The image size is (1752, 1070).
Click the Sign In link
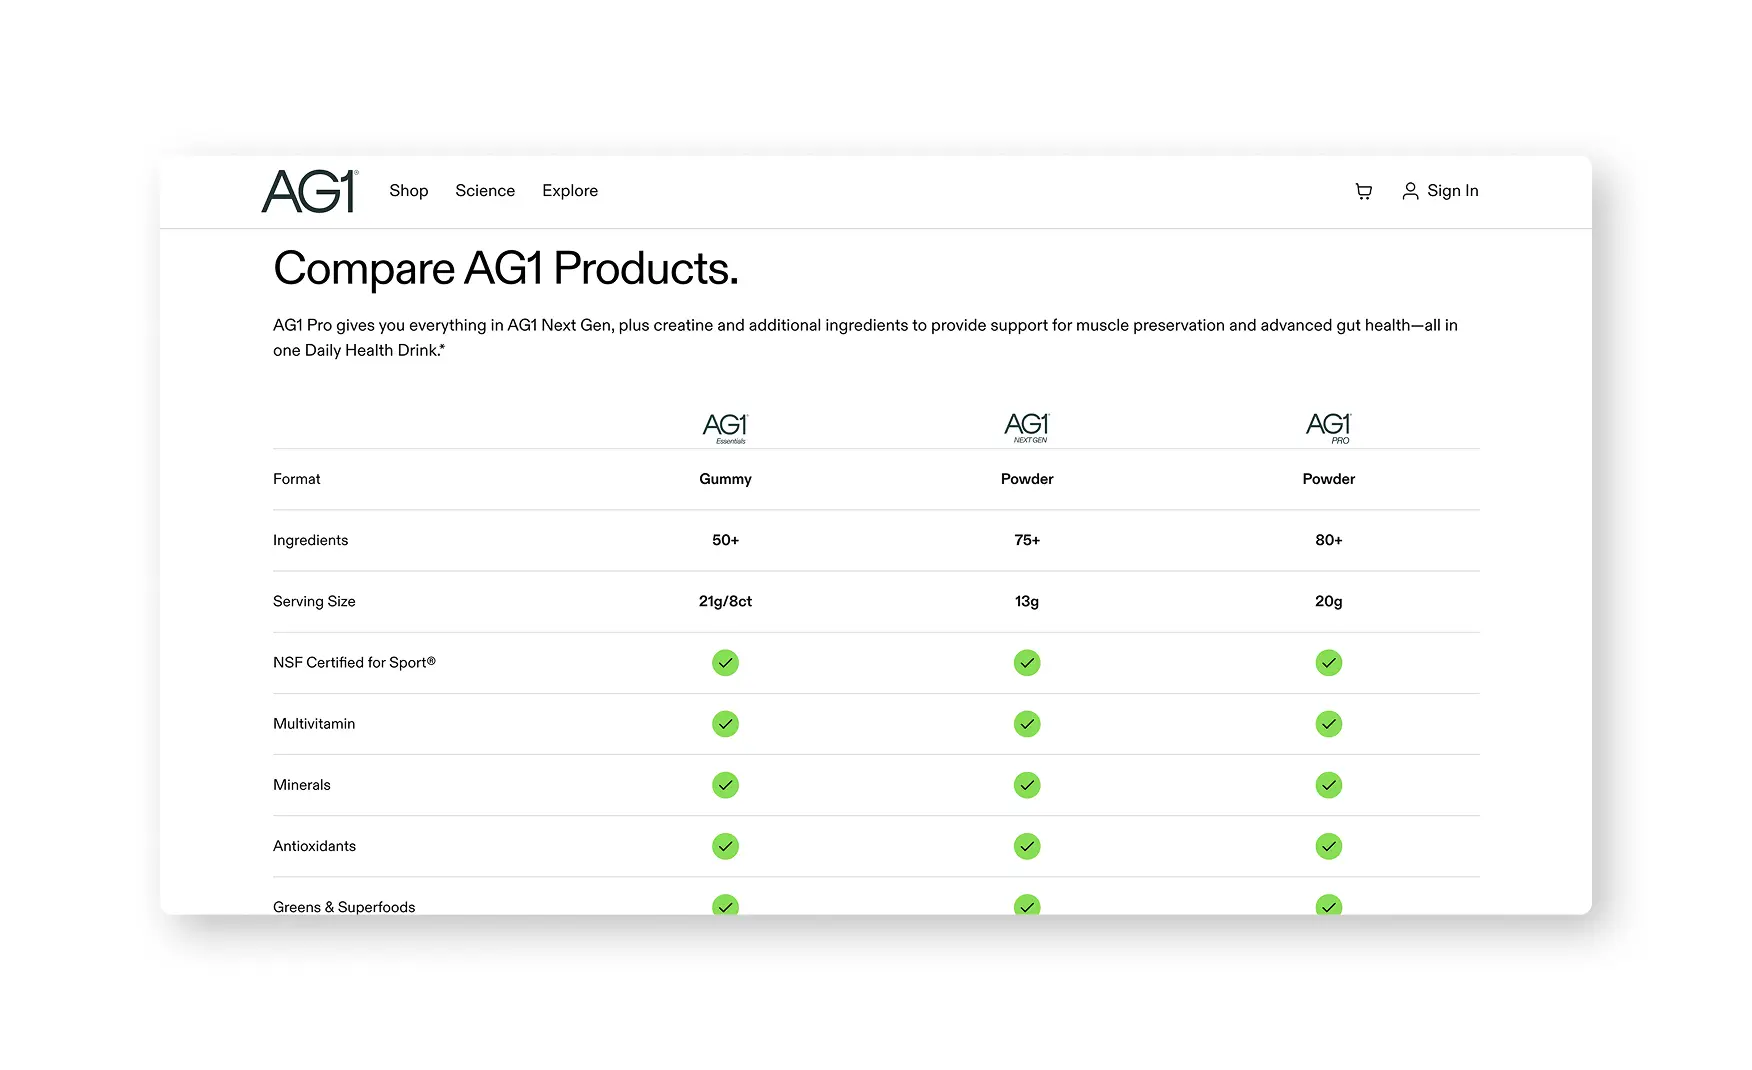point(1452,191)
